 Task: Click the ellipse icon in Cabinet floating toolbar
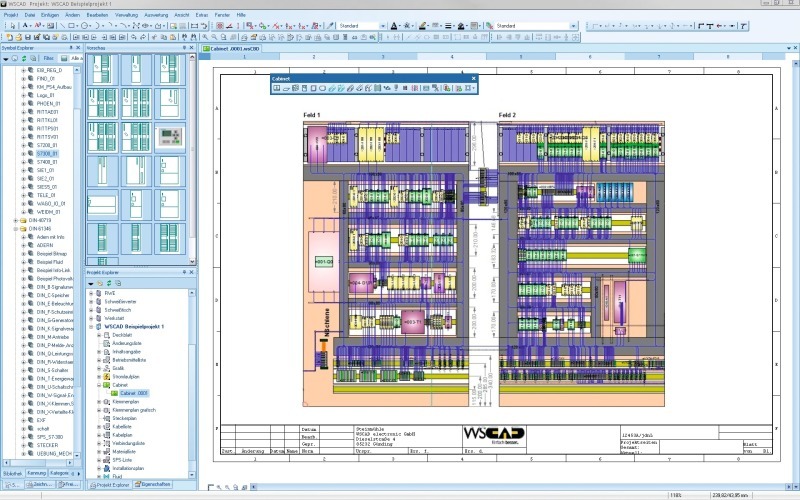click(322, 88)
